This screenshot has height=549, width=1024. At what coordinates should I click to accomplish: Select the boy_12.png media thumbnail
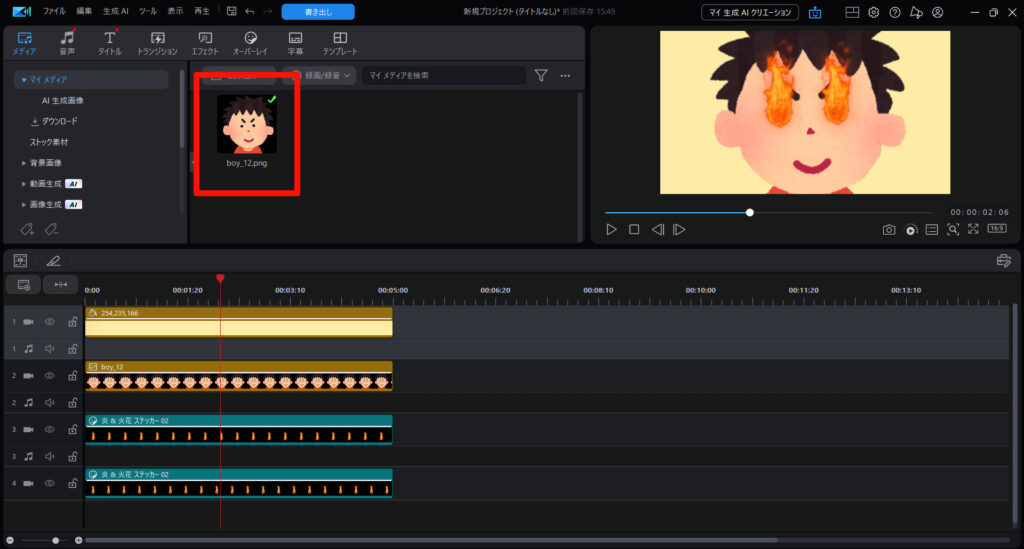(x=246, y=124)
